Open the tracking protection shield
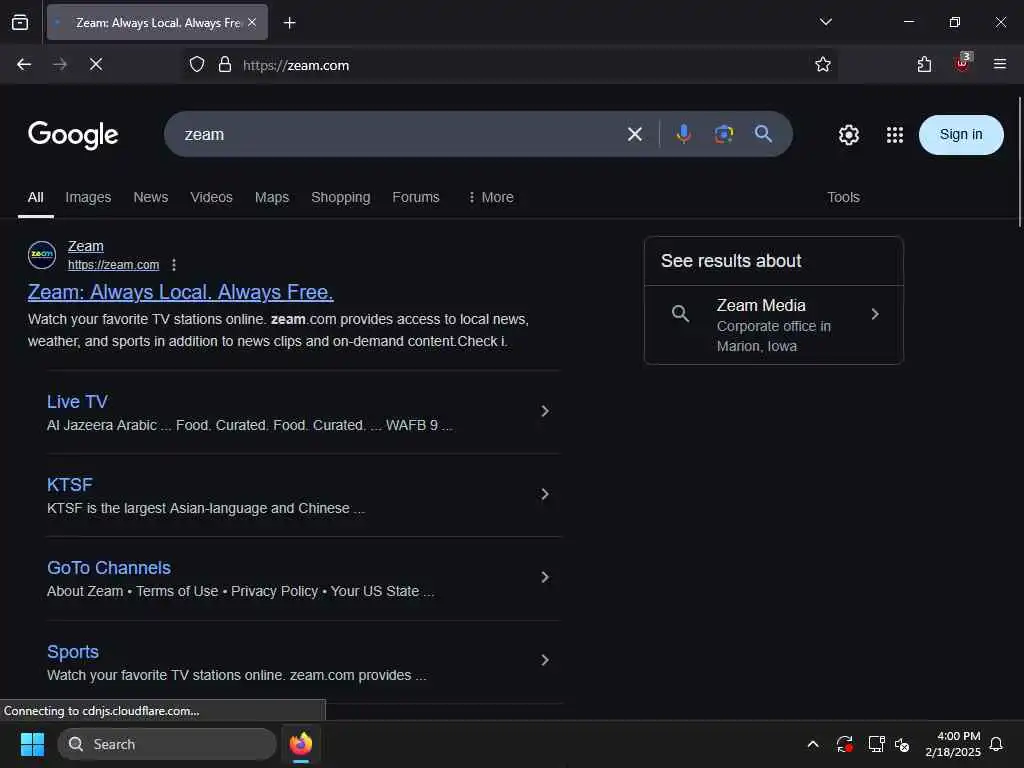 [197, 65]
